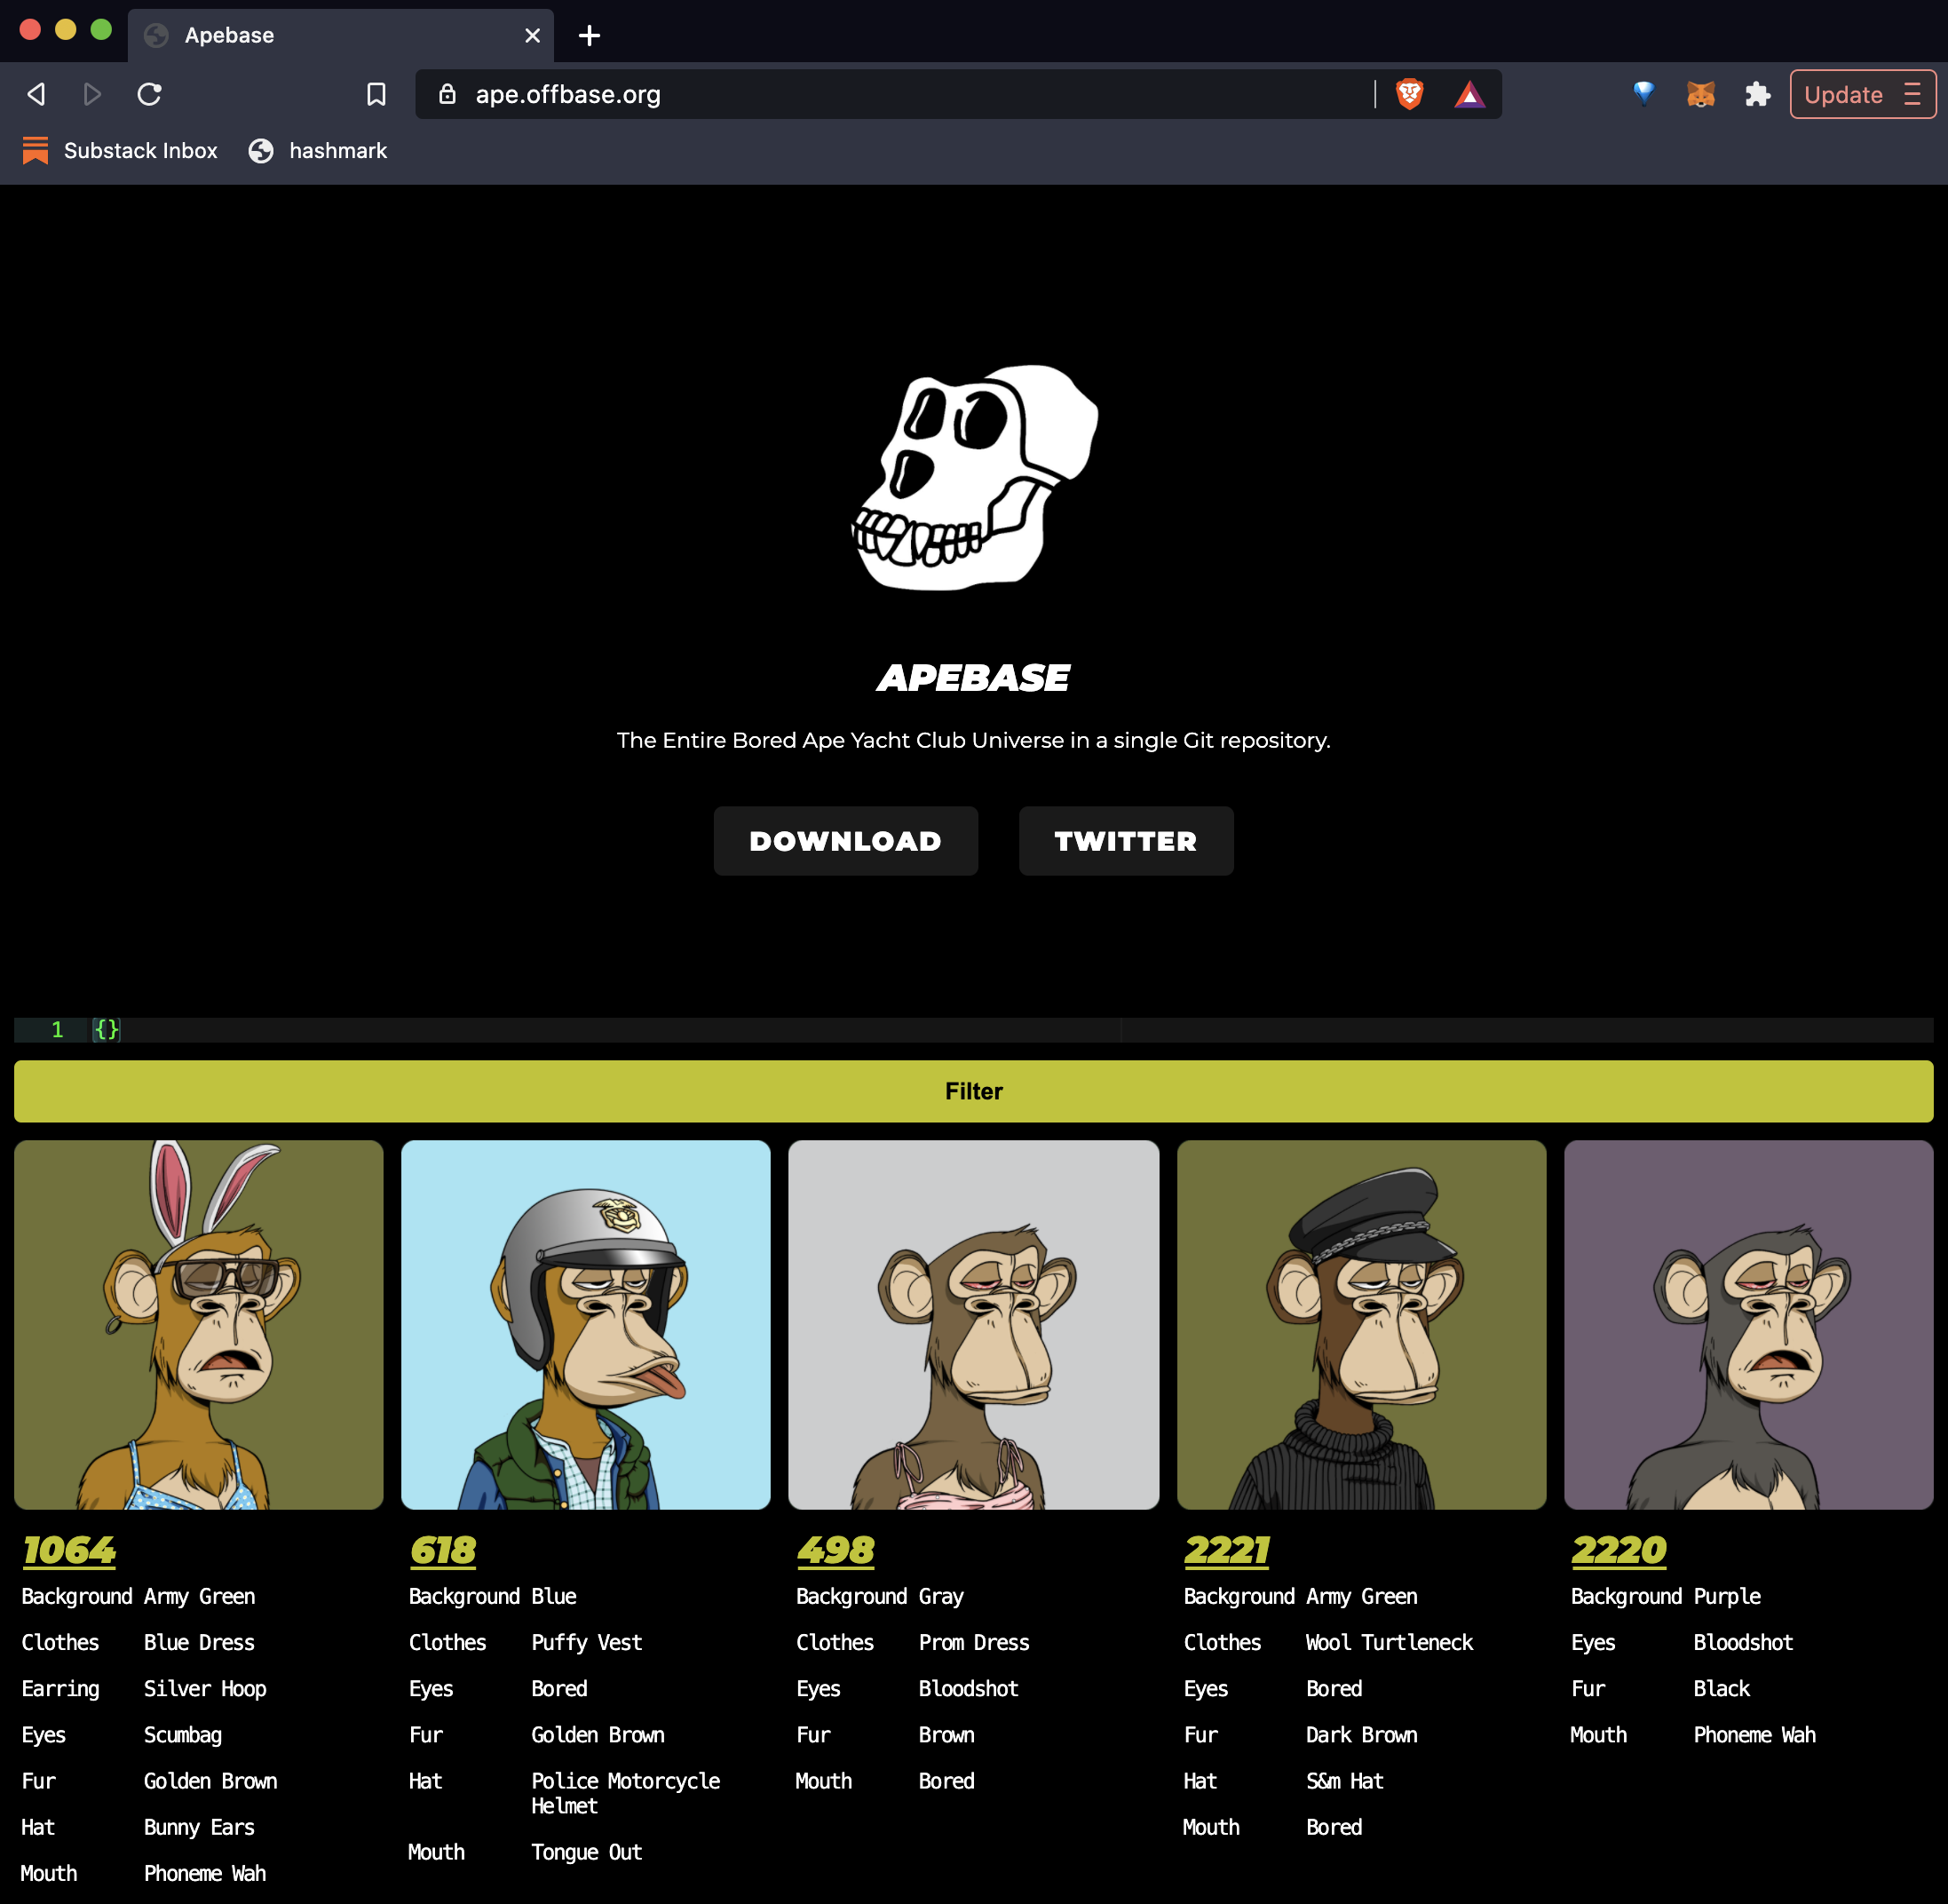
Task: Open Brave Shields lion icon
Action: pyautogui.click(x=1409, y=94)
